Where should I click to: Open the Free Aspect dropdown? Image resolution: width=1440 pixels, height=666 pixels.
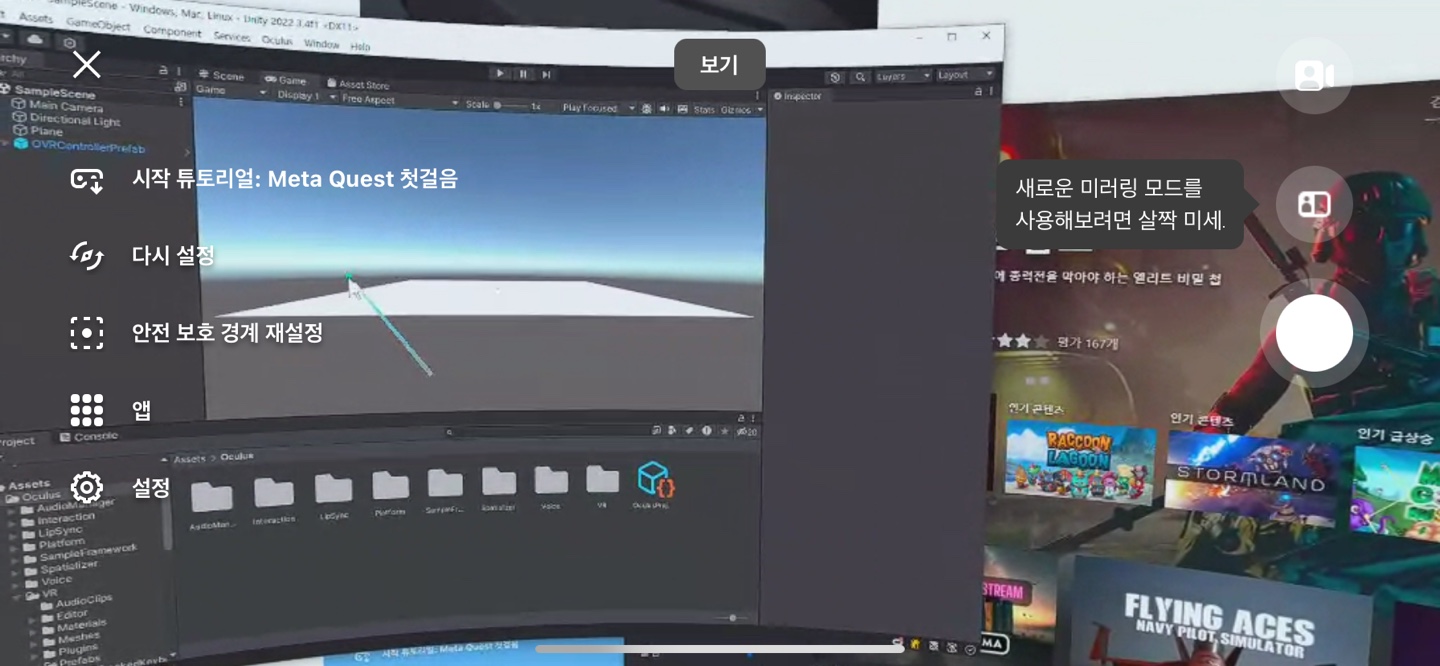398,100
